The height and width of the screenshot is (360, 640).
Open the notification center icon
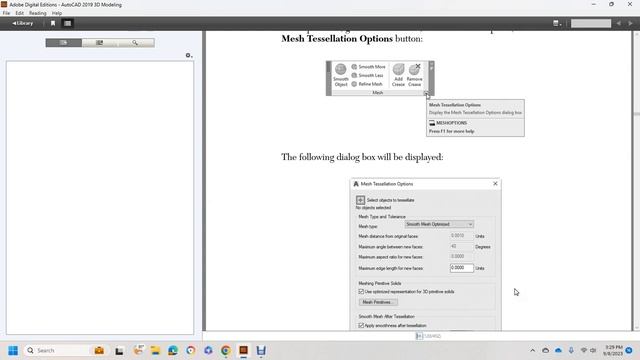(629, 350)
